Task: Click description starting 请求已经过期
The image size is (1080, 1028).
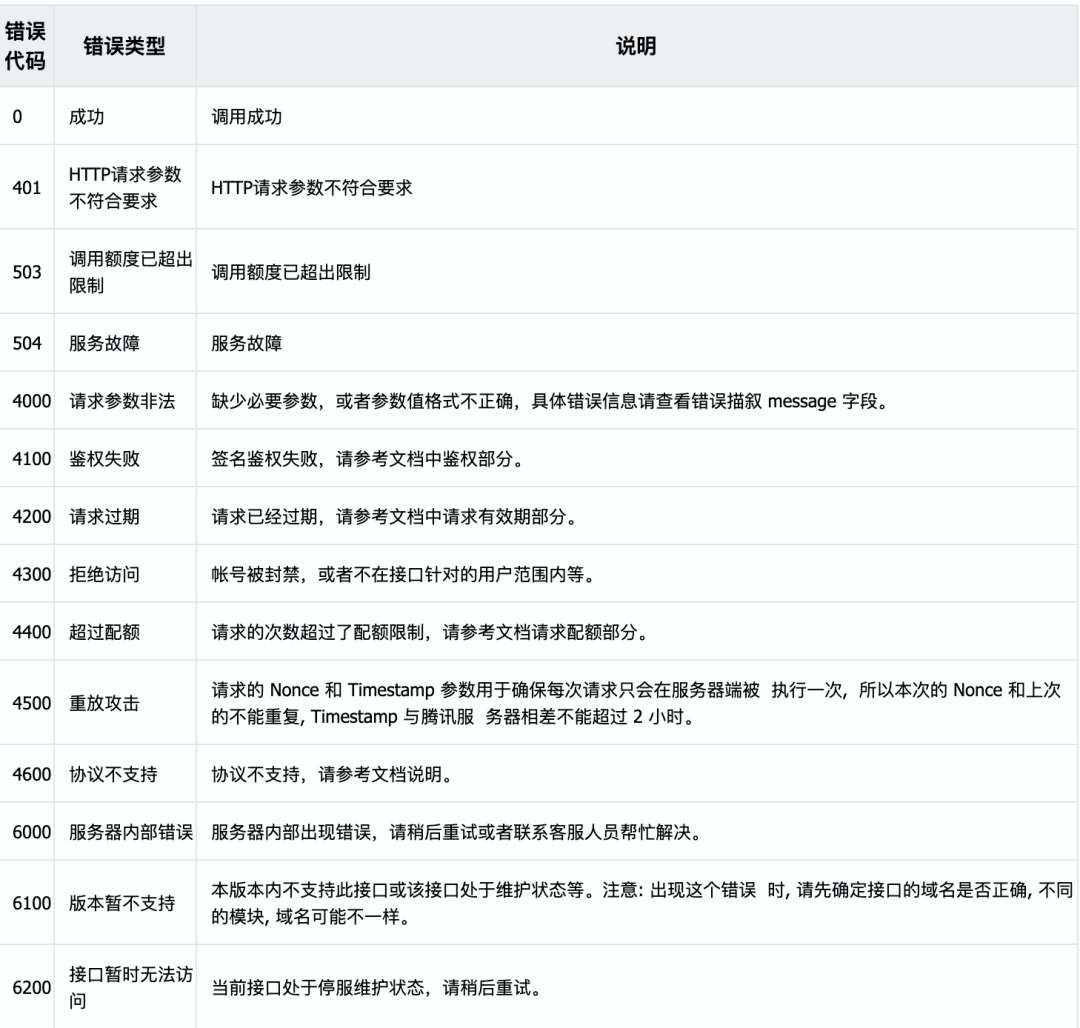Action: click(x=395, y=516)
